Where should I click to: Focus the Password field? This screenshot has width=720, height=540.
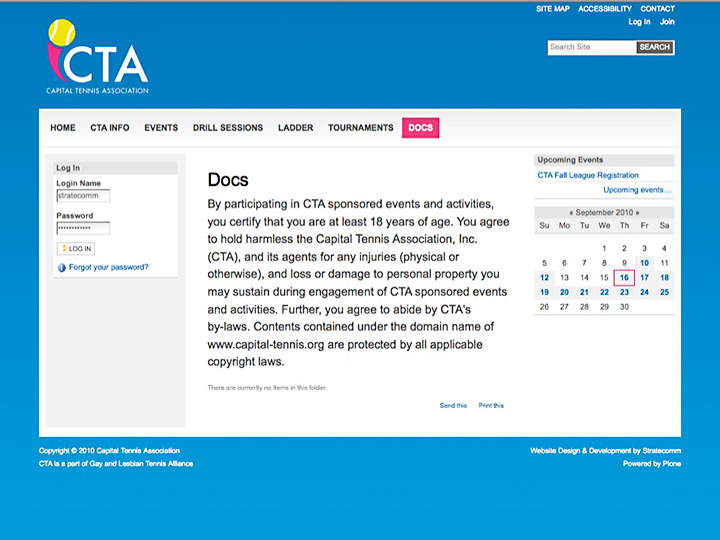pos(83,228)
